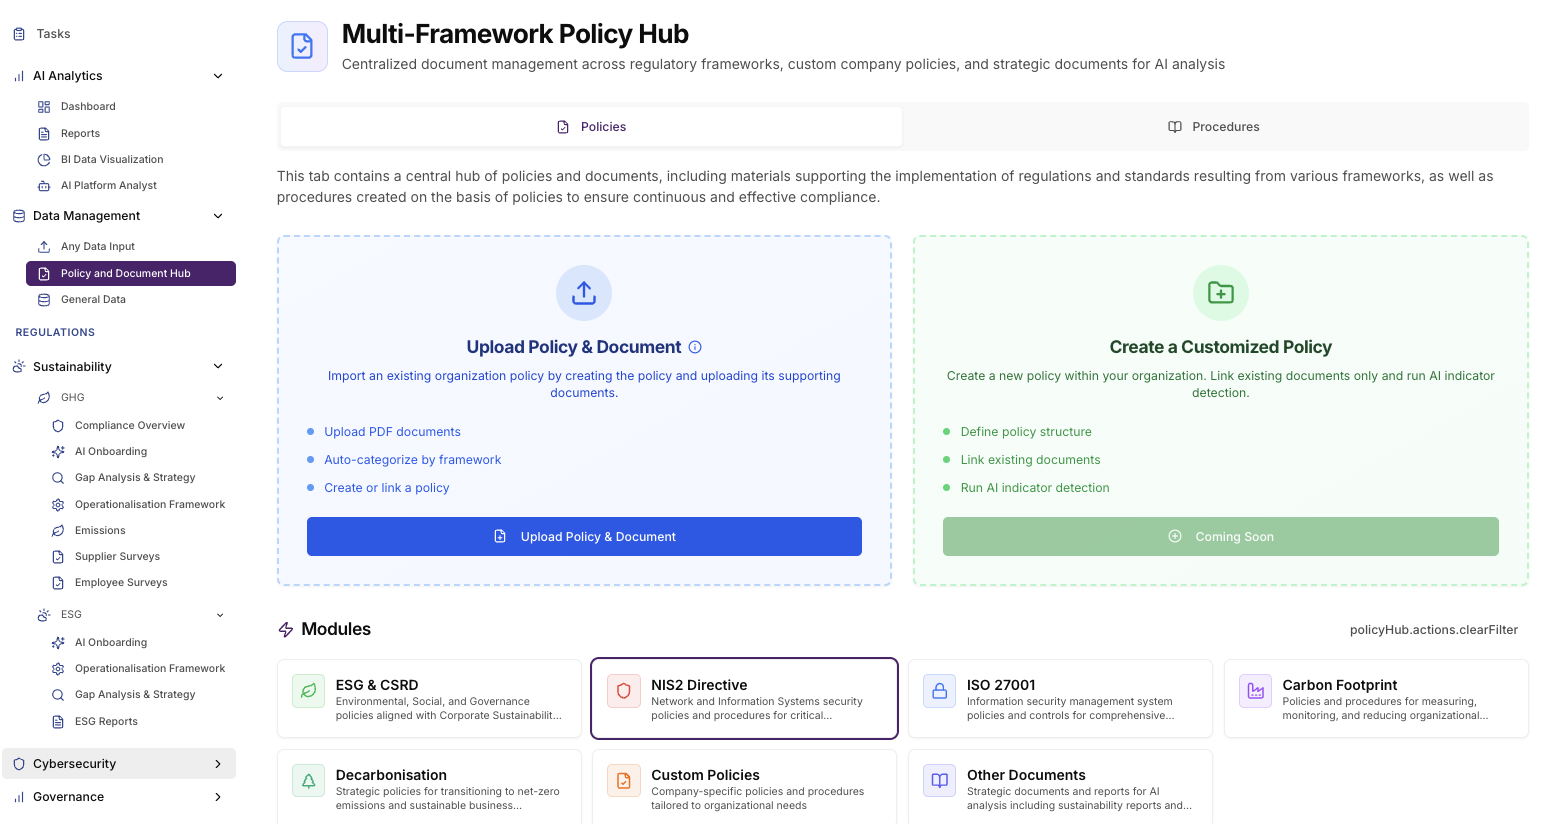This screenshot has width=1554, height=824.
Task: Click the General Data icon in sidebar
Action: click(44, 299)
